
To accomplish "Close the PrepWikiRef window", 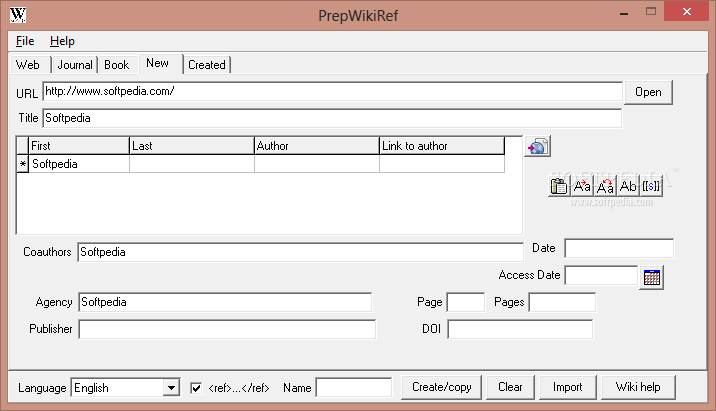I will point(687,11).
